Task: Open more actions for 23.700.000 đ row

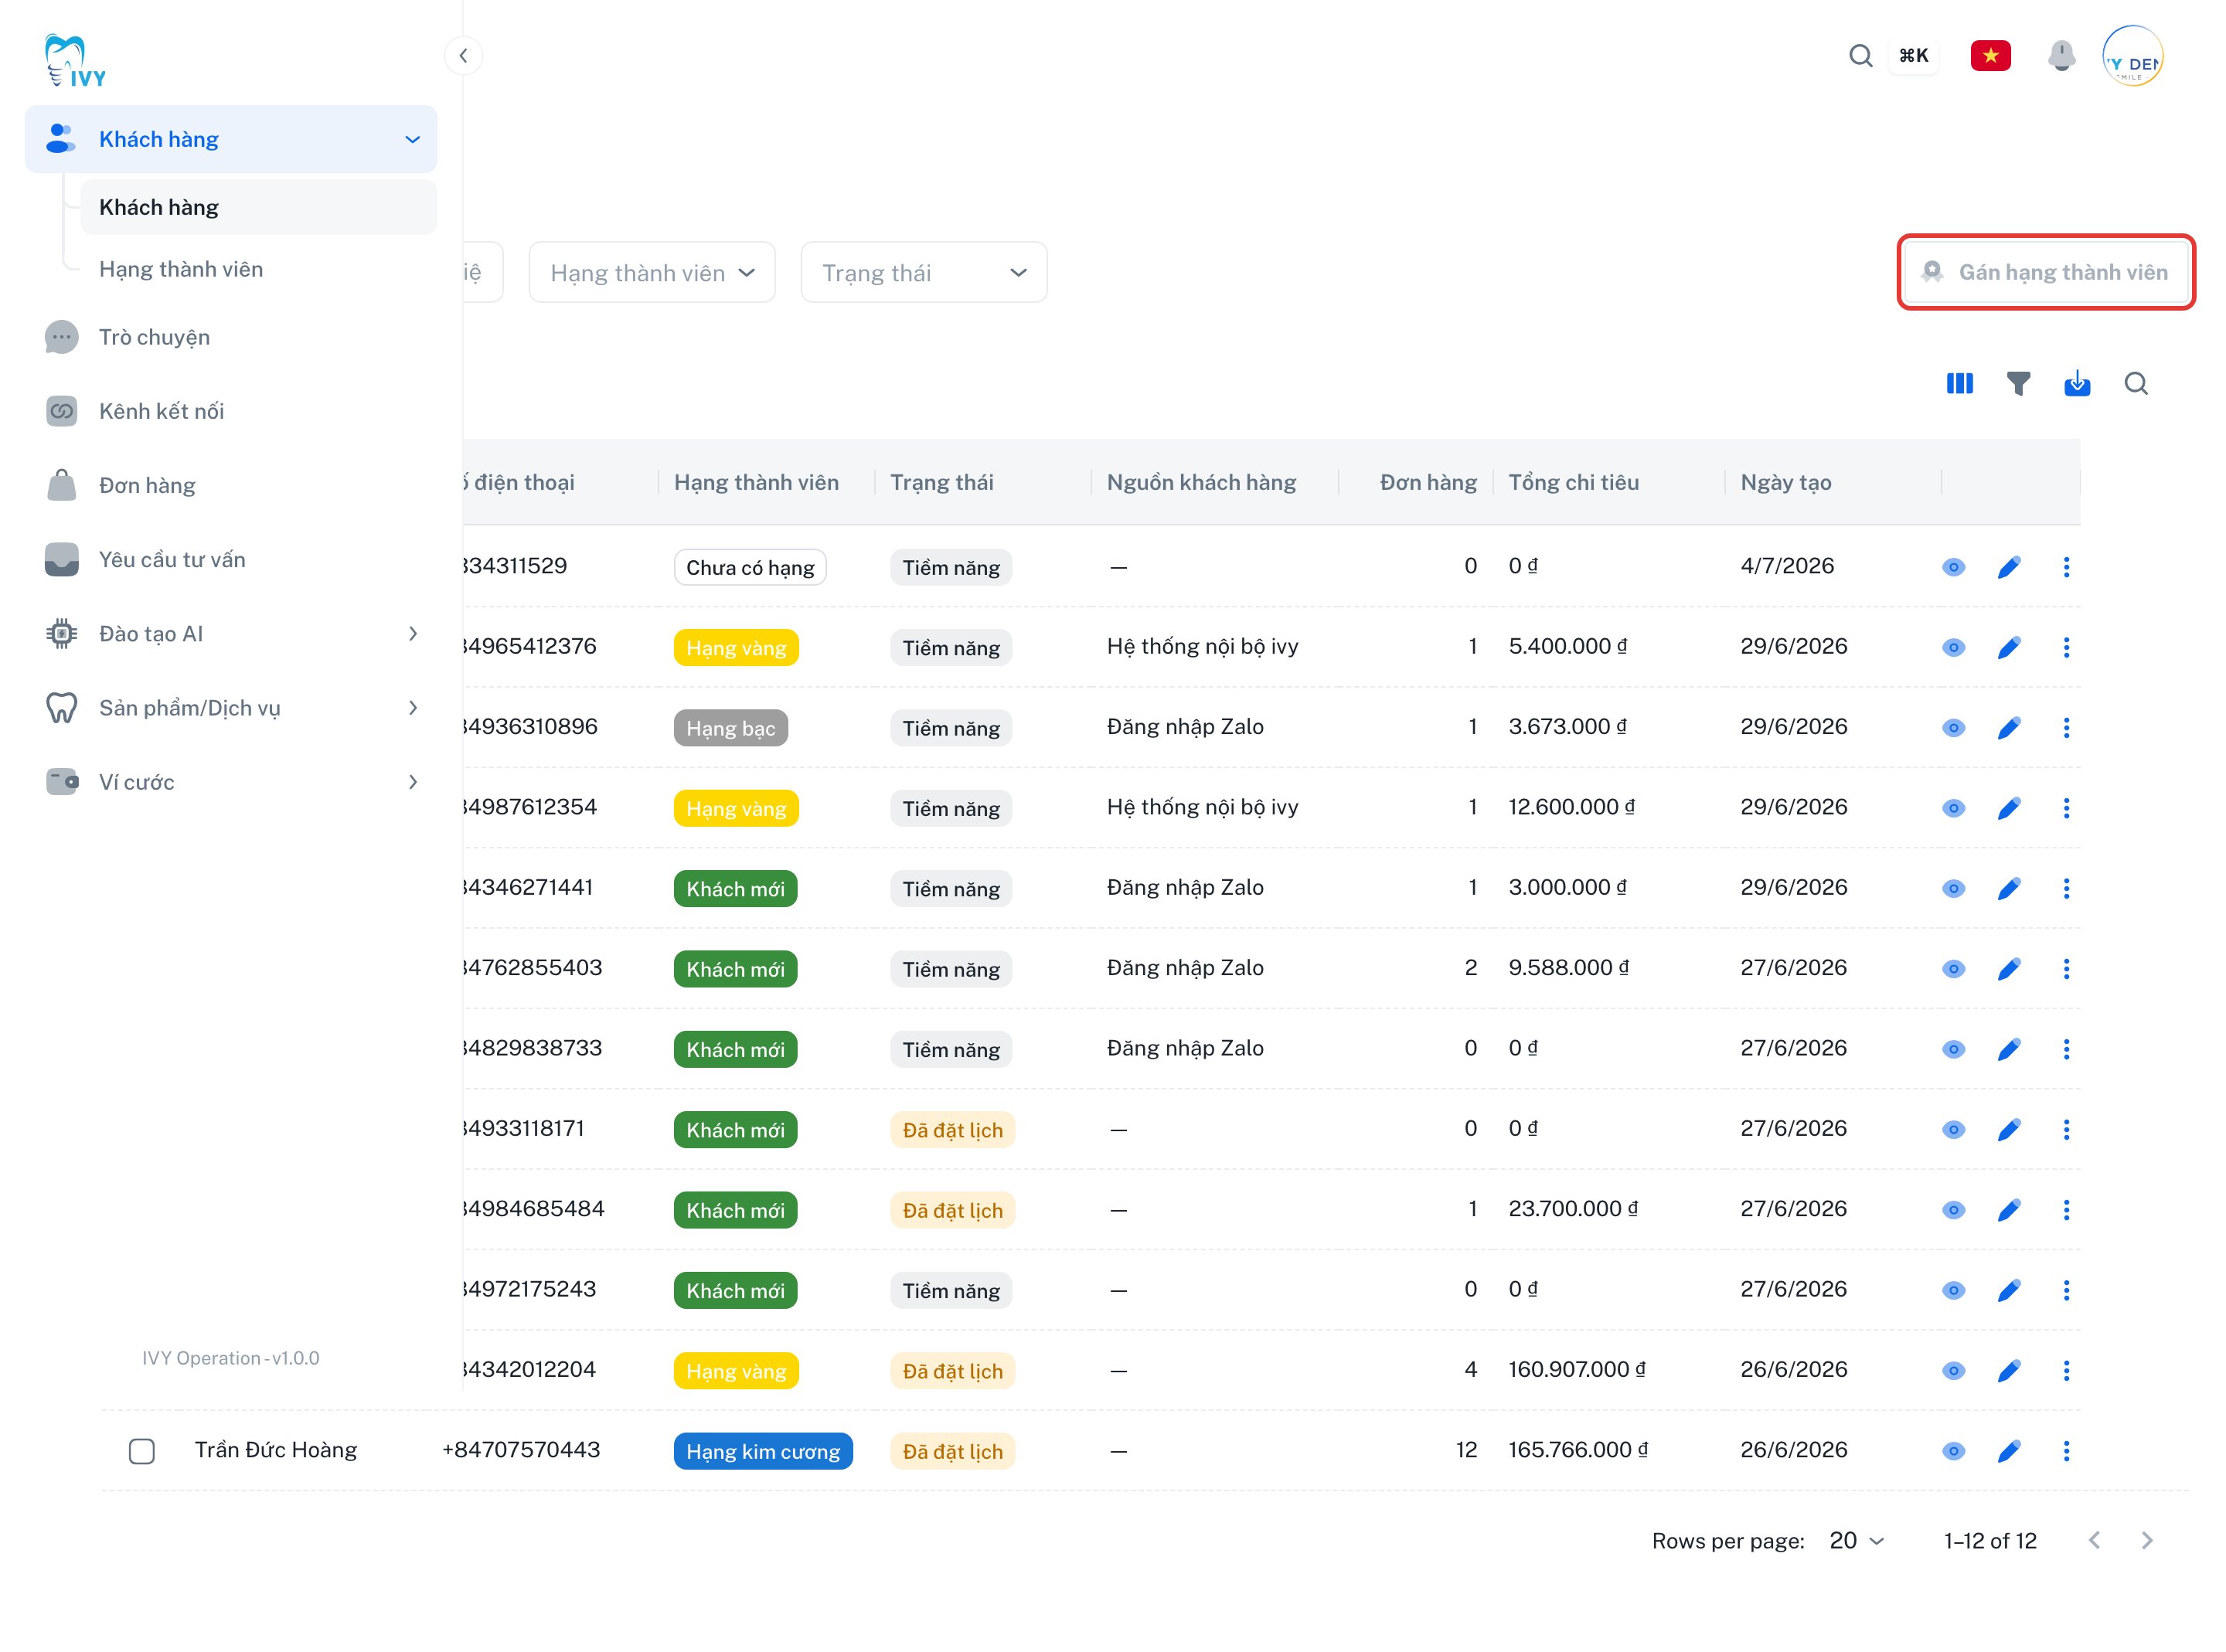Action: pyautogui.click(x=2066, y=1210)
